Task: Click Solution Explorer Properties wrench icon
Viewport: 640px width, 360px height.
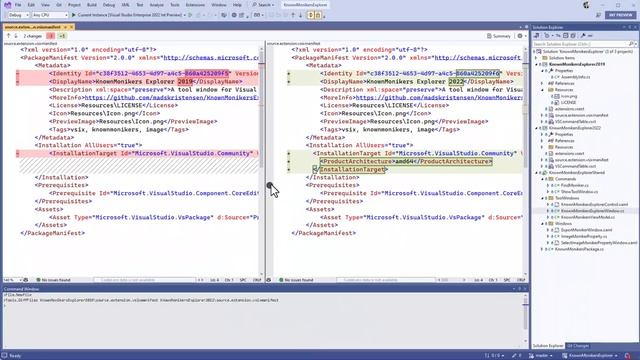Action: (x=583, y=36)
